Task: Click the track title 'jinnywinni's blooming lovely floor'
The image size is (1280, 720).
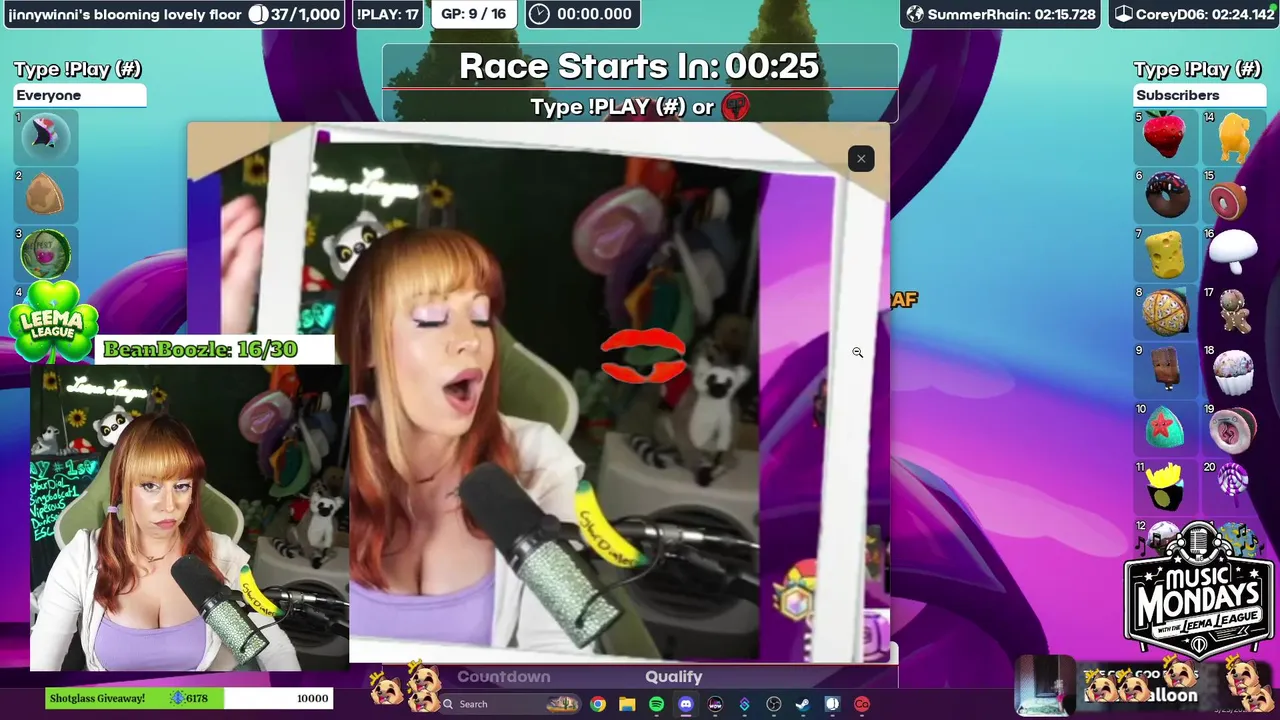Action: click(125, 14)
